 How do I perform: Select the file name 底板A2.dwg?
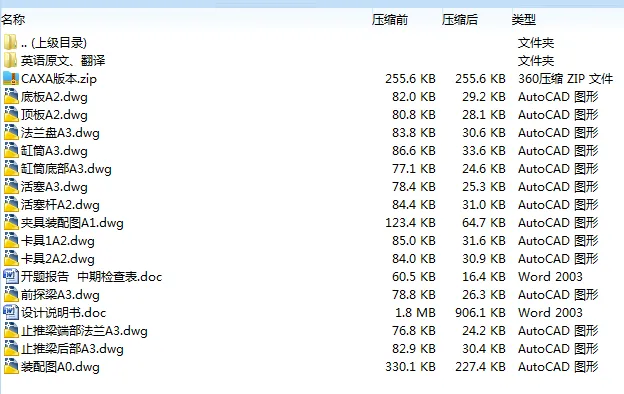(54, 97)
